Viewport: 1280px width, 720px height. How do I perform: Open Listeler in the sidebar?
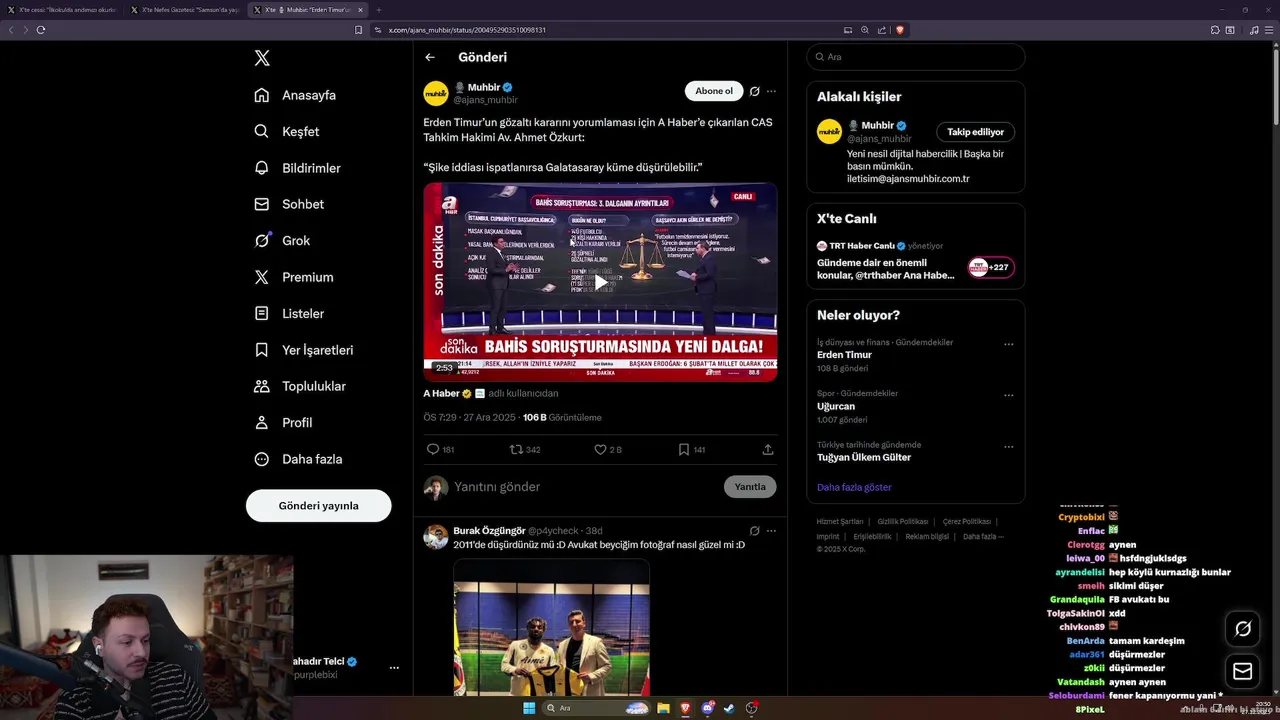(289, 313)
